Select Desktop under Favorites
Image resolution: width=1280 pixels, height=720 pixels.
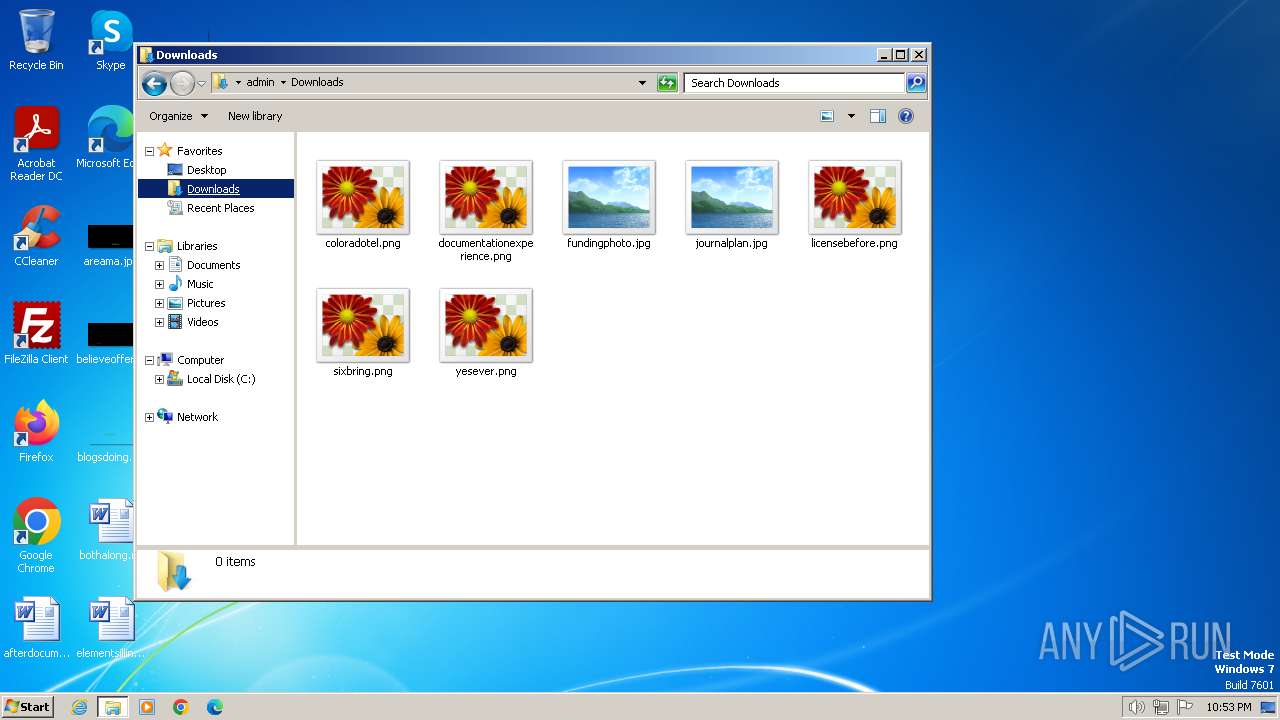[x=206, y=170]
